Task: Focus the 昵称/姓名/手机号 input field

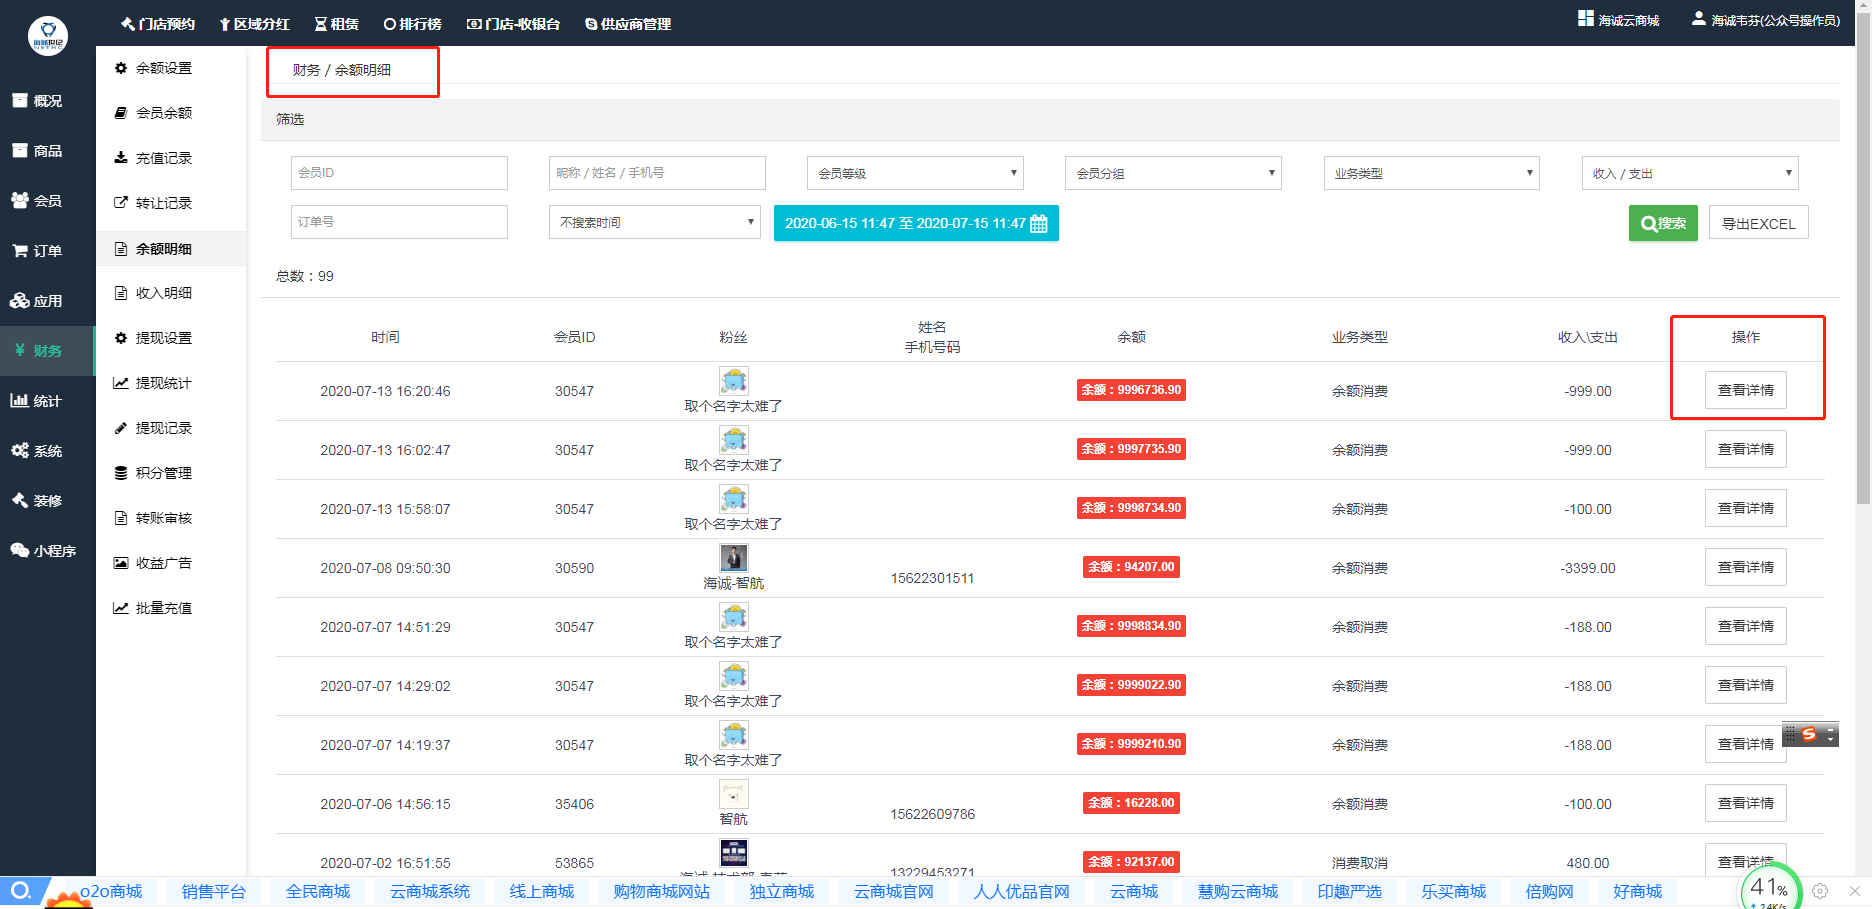Action: [657, 173]
